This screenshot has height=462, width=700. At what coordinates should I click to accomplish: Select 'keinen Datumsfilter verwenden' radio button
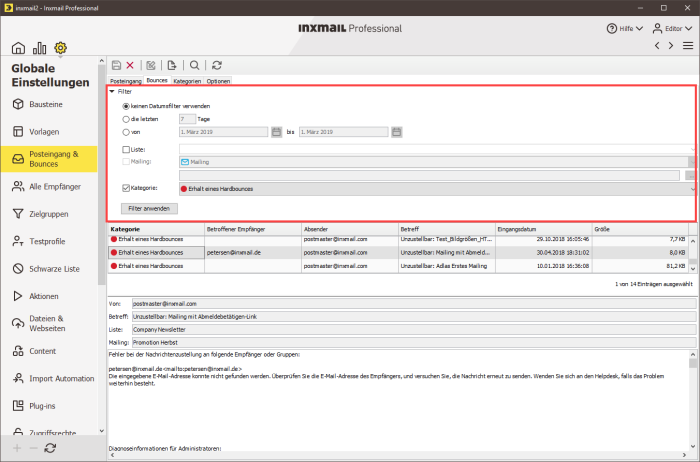(126, 106)
